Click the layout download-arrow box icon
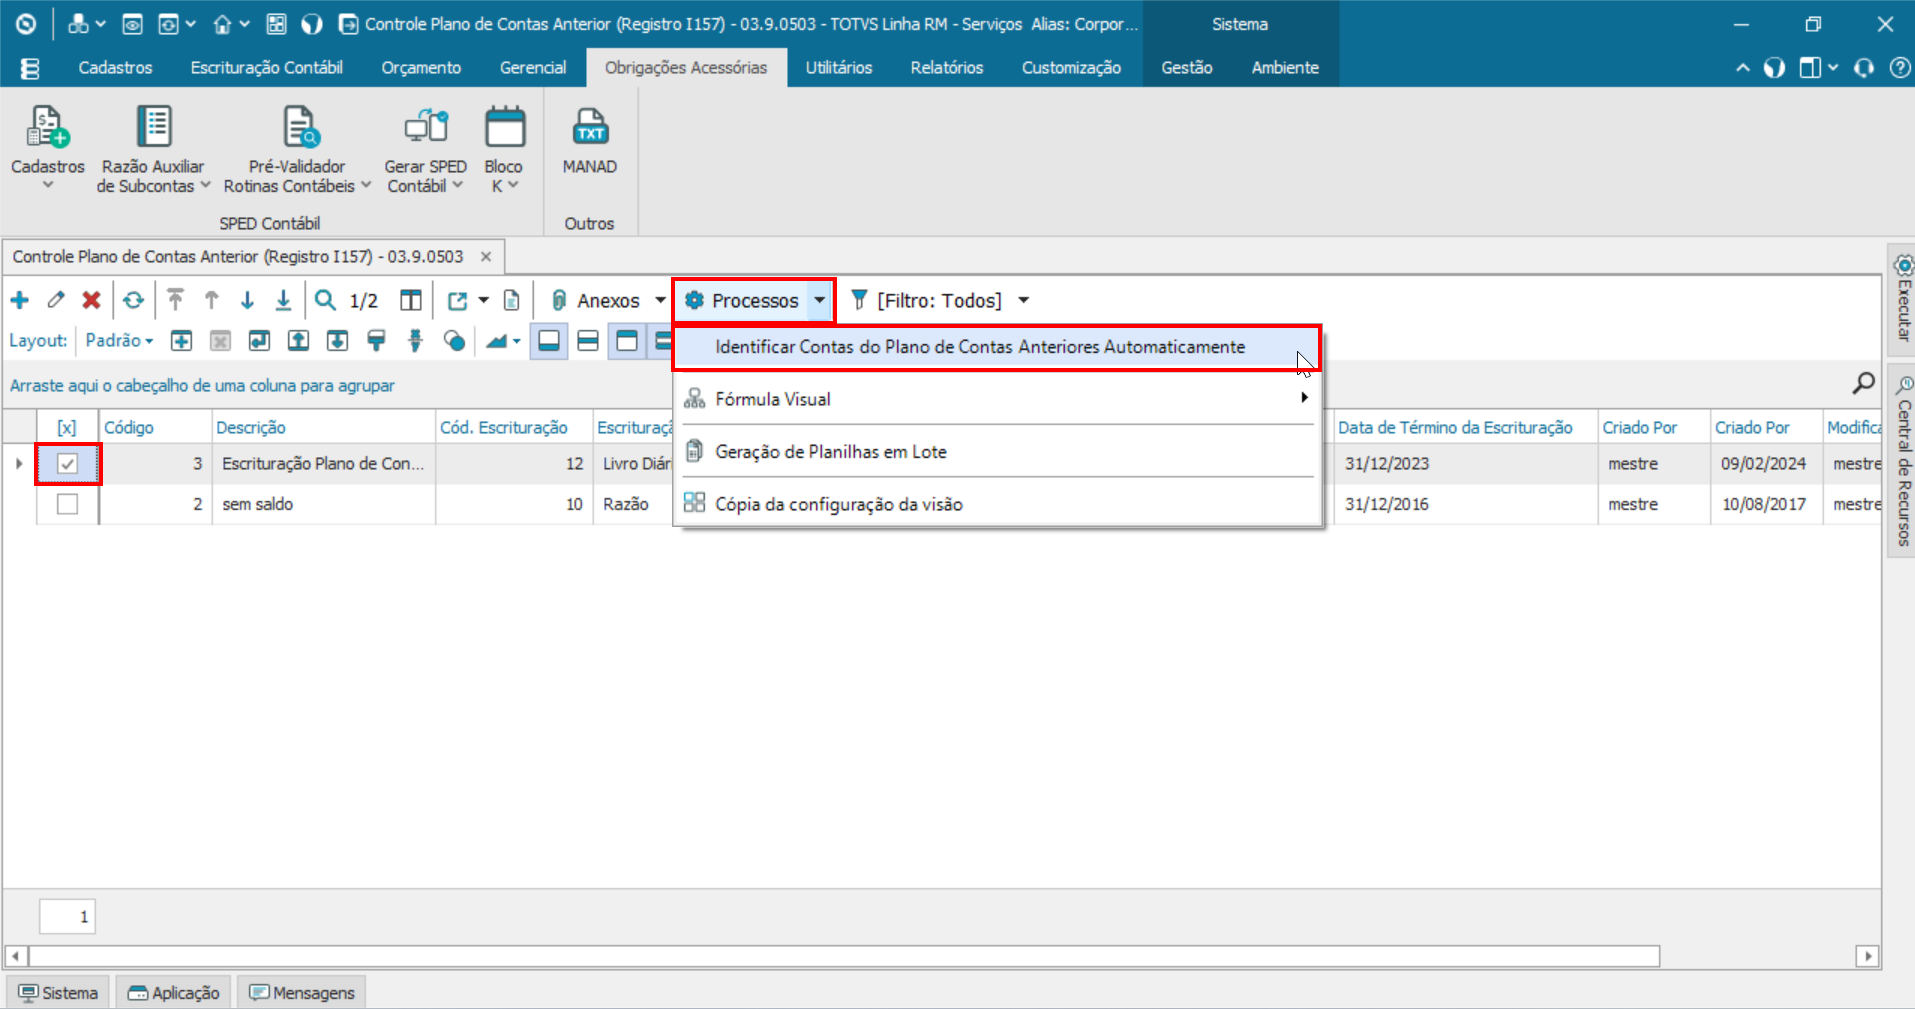Screen dimensions: 1915x1009 [x=337, y=341]
